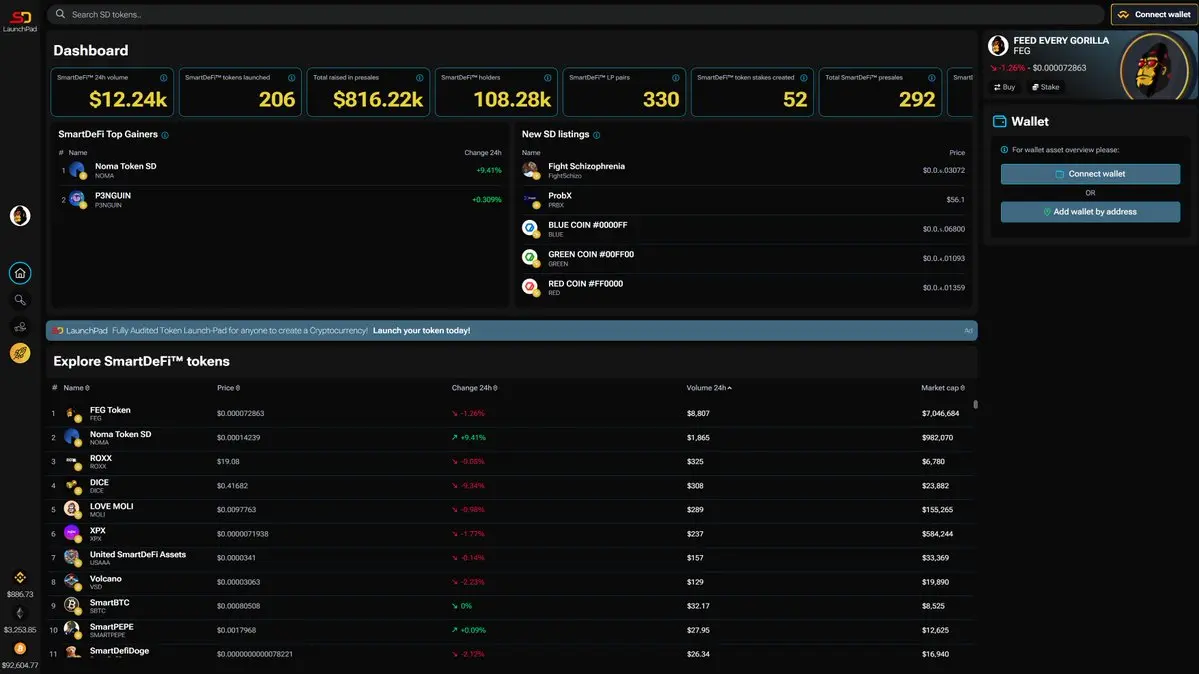Sort tokens by Price column header
The image size is (1199, 674).
coord(228,388)
